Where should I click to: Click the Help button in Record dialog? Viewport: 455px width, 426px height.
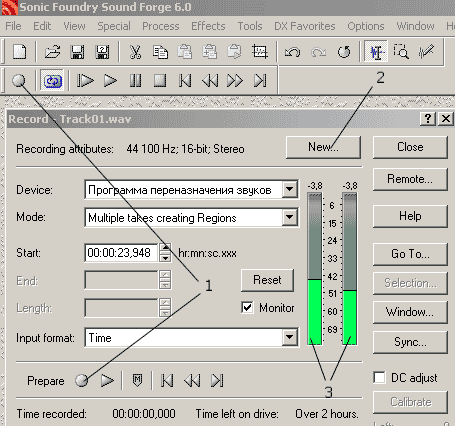(x=410, y=216)
